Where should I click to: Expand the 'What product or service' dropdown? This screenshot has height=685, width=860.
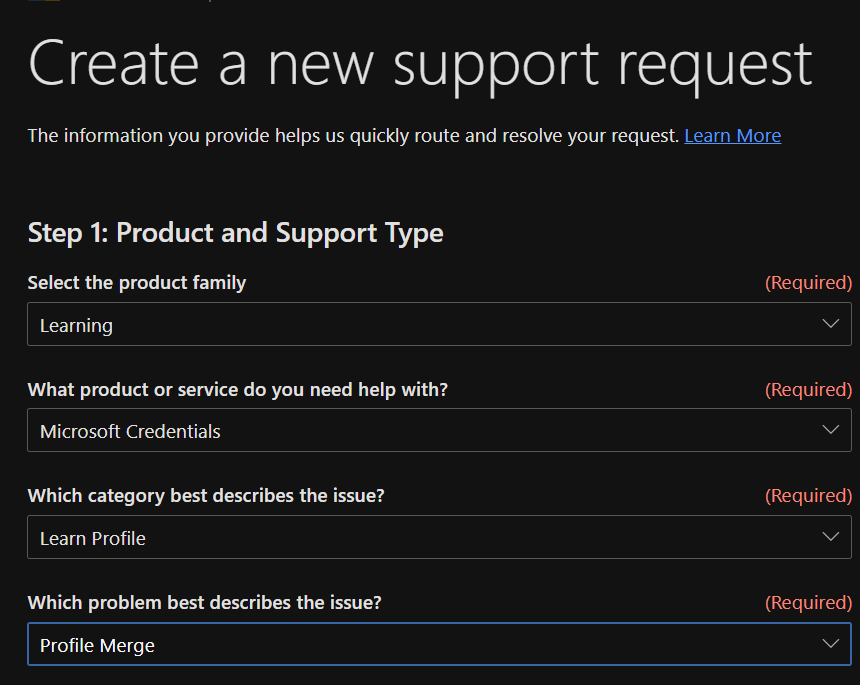440,430
